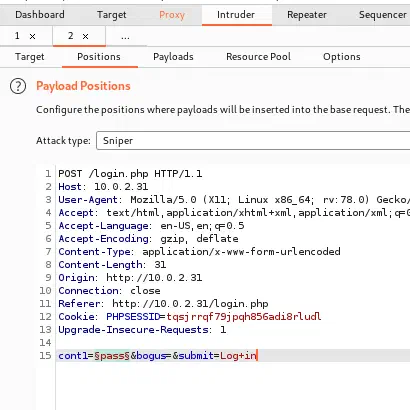The width and height of the screenshot is (410, 410).
Task: Select the Intruder Target sub-tab
Action: tap(30, 57)
